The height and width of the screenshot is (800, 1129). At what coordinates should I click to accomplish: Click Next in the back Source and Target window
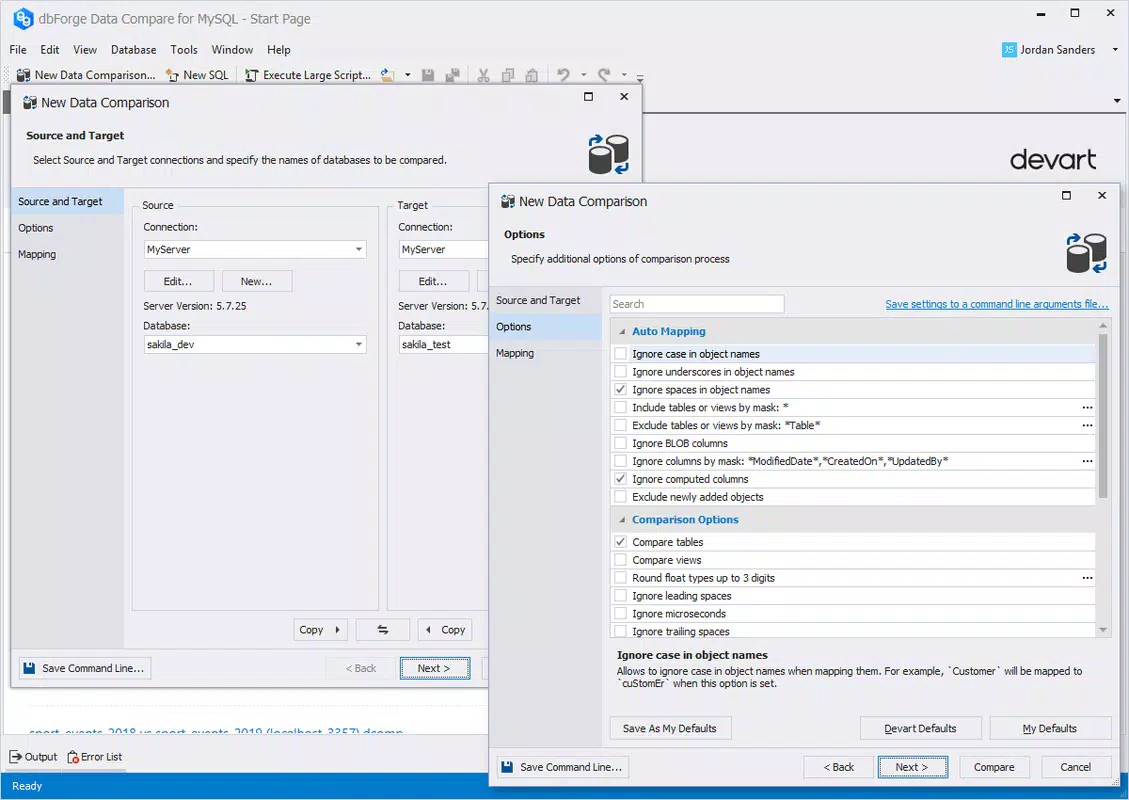(x=435, y=668)
